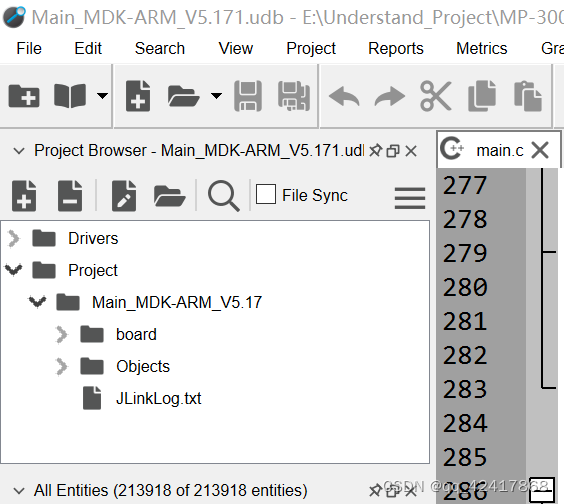Open the Metrics menu
564x504 pixels.
[482, 48]
